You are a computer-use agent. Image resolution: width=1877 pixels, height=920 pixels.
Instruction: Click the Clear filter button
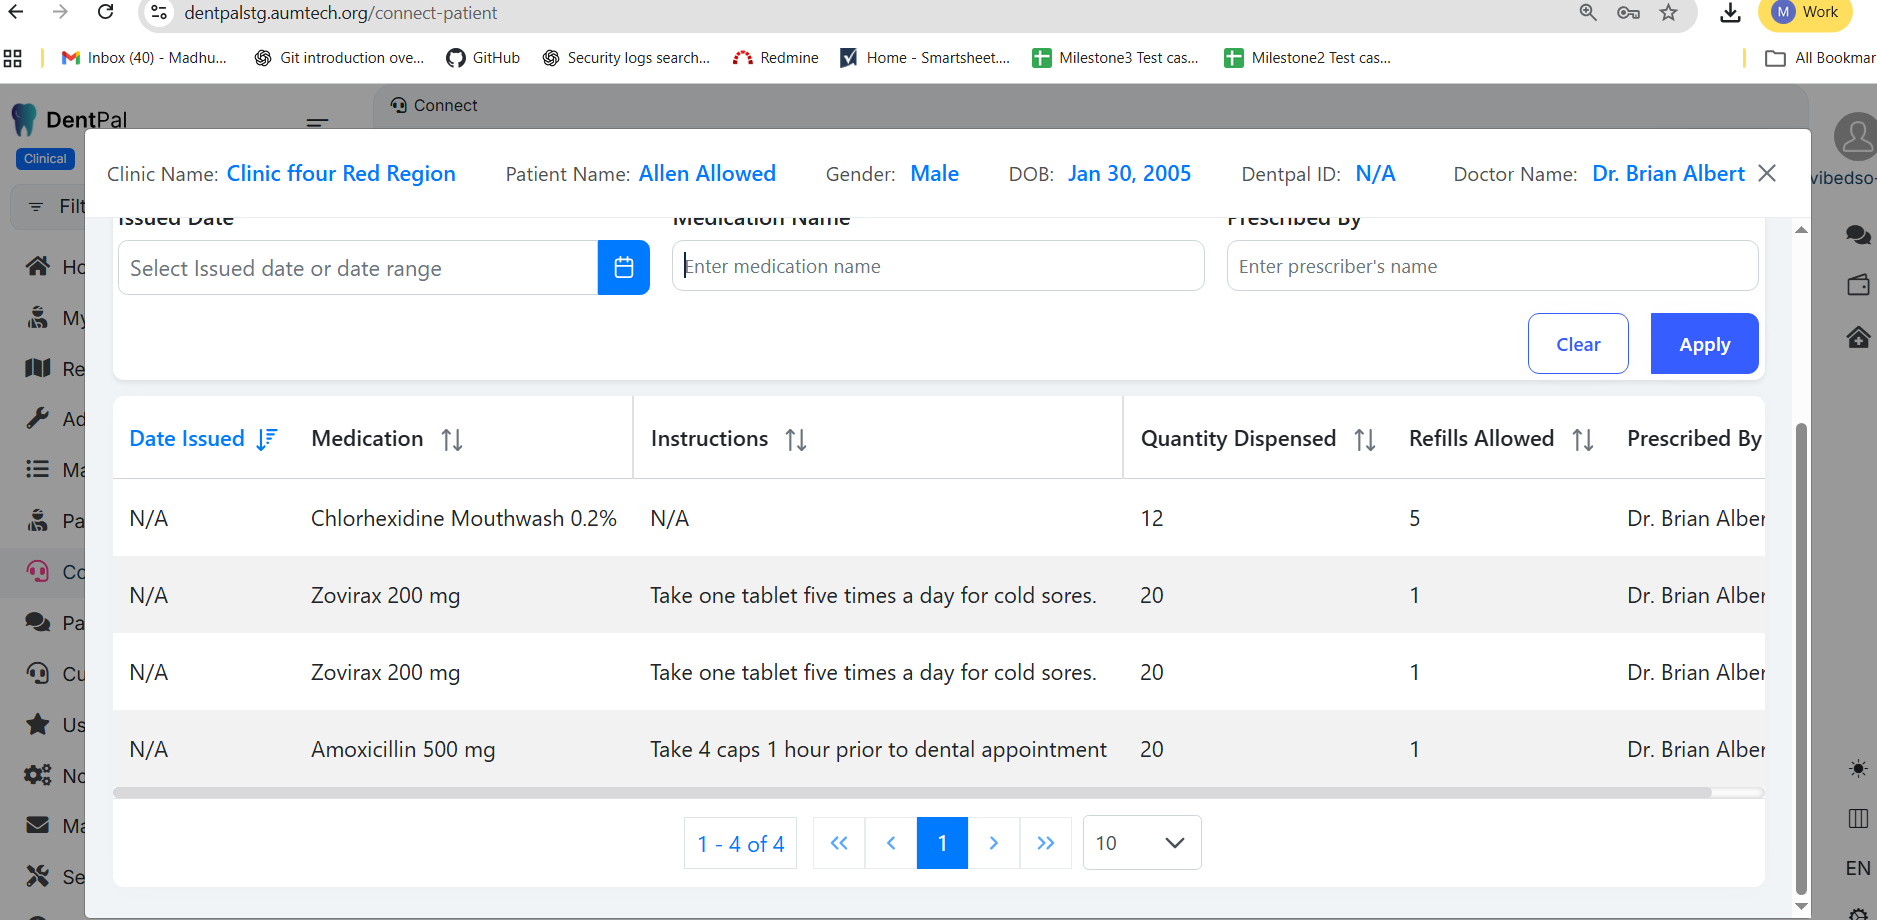point(1578,344)
